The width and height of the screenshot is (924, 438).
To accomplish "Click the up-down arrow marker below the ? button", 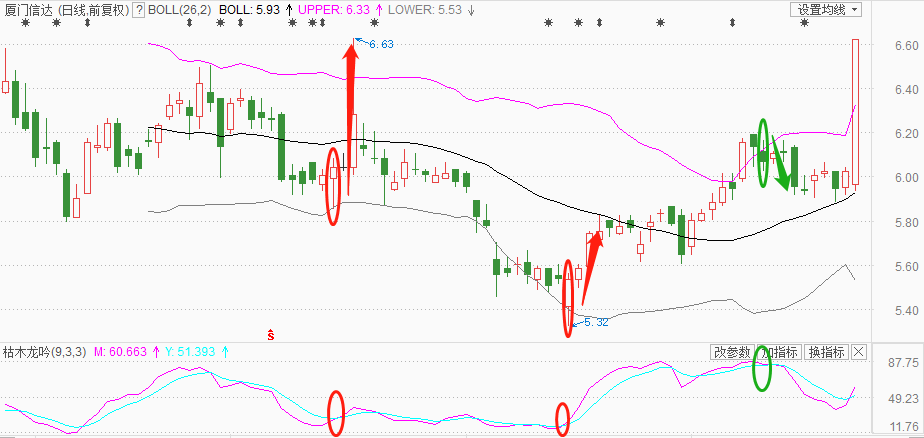I will (87, 23).
